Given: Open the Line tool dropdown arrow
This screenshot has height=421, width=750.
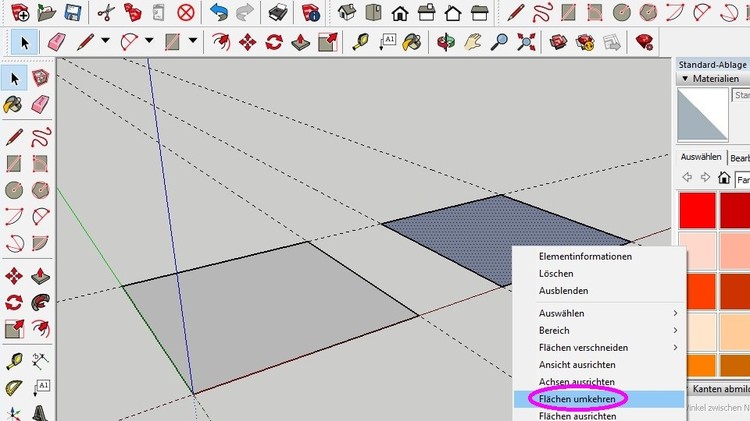Looking at the screenshot, I should [x=105, y=41].
